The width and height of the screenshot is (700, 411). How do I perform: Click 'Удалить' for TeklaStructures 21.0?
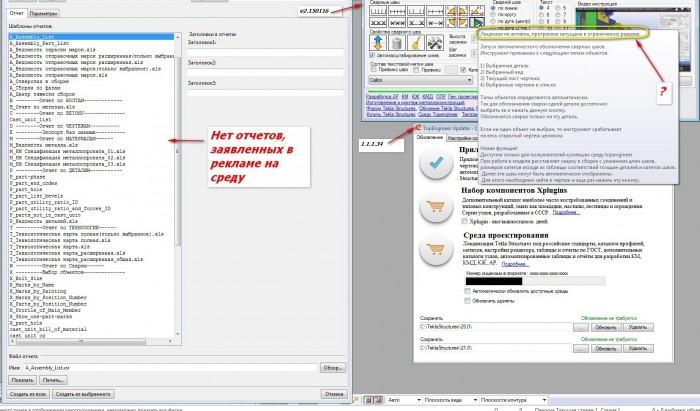638,348
